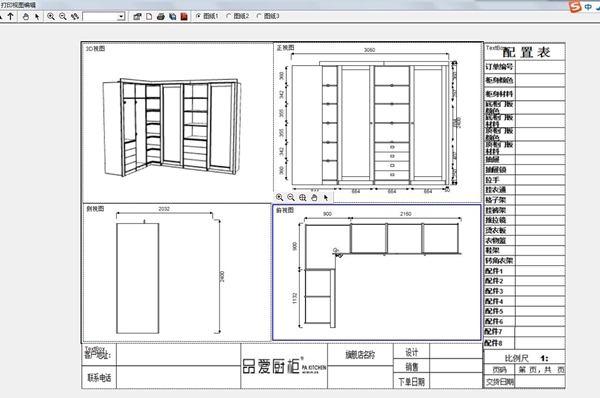Screen dimensions: 600x398
Task: Click the 设计 footer label
Action: click(x=412, y=352)
